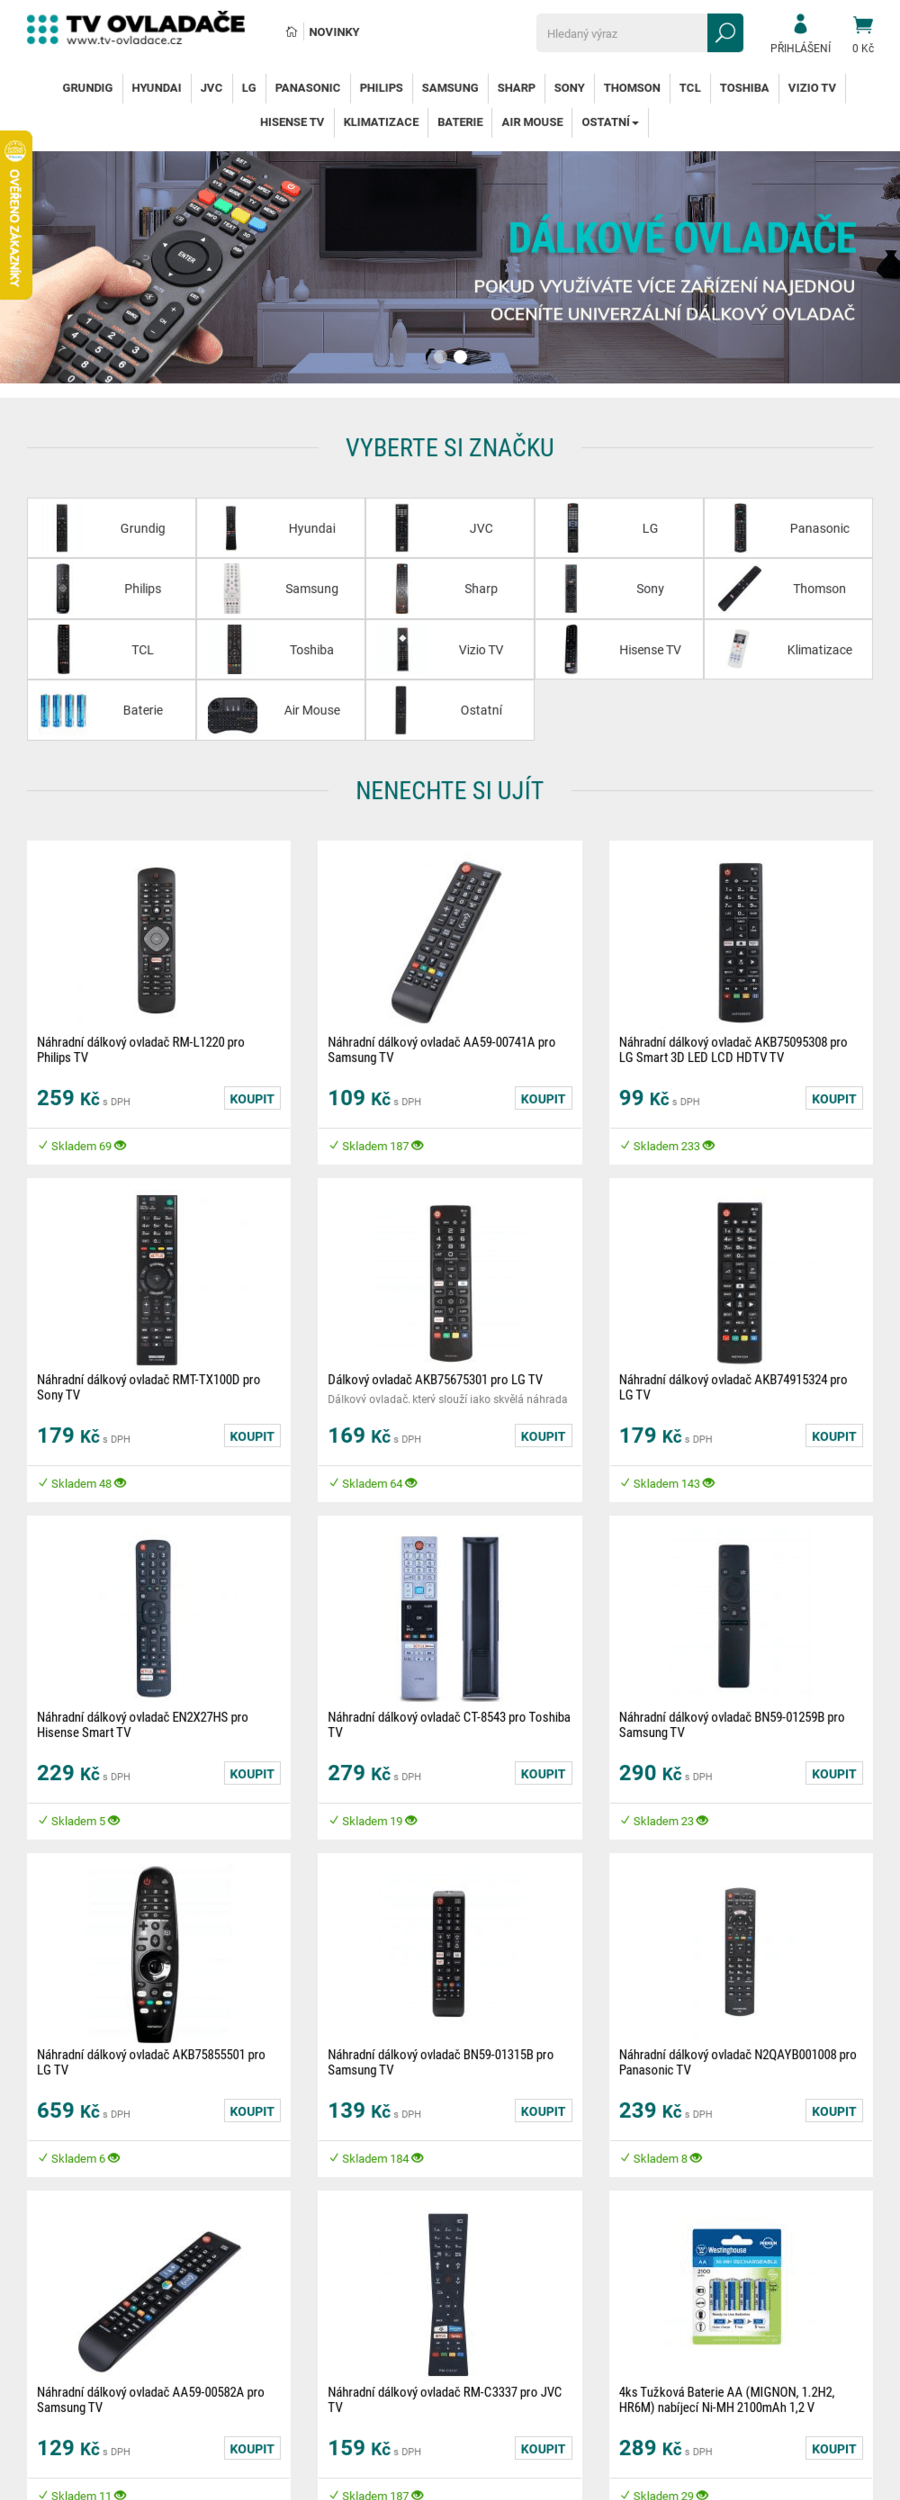Open the TV Ovladače site logo

[x=136, y=30]
